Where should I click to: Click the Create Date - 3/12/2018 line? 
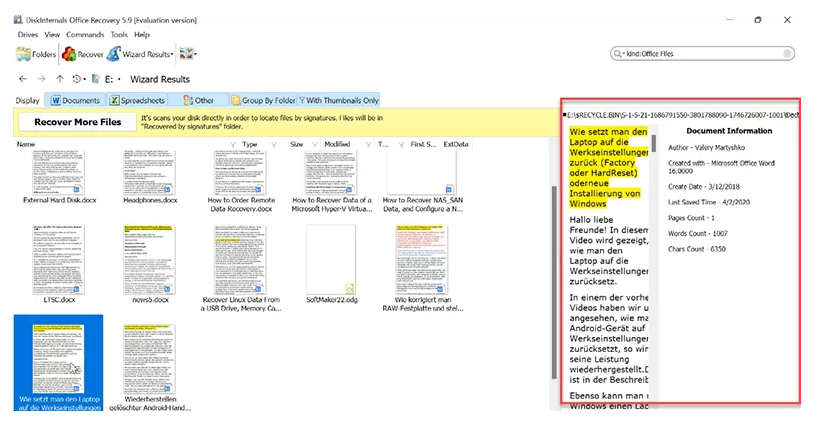coord(703,187)
